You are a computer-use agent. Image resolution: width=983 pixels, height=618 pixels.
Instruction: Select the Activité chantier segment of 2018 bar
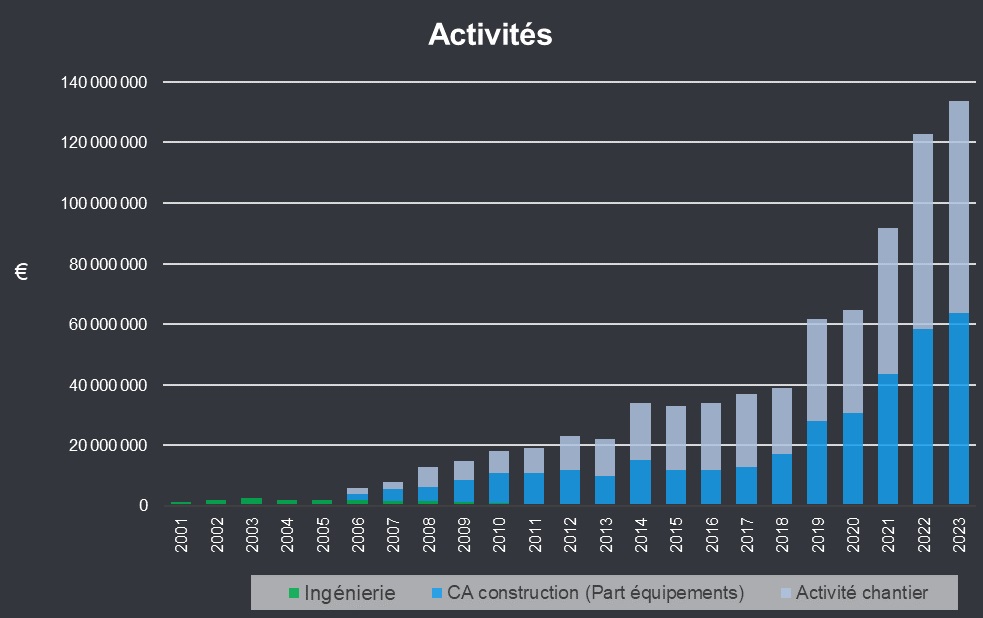(782, 421)
